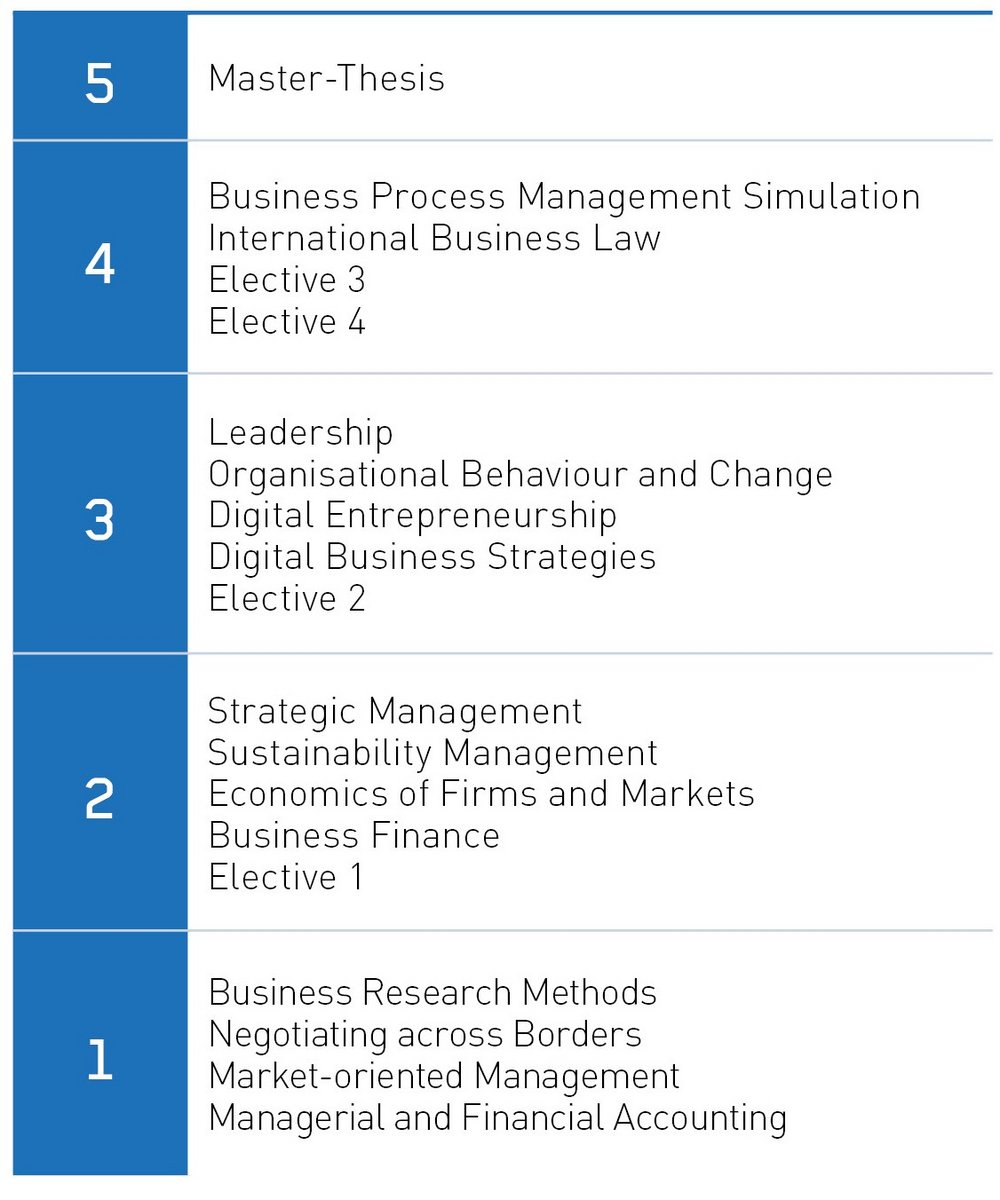Select semester 4 number block
This screenshot has width=1000, height=1200.
click(100, 266)
